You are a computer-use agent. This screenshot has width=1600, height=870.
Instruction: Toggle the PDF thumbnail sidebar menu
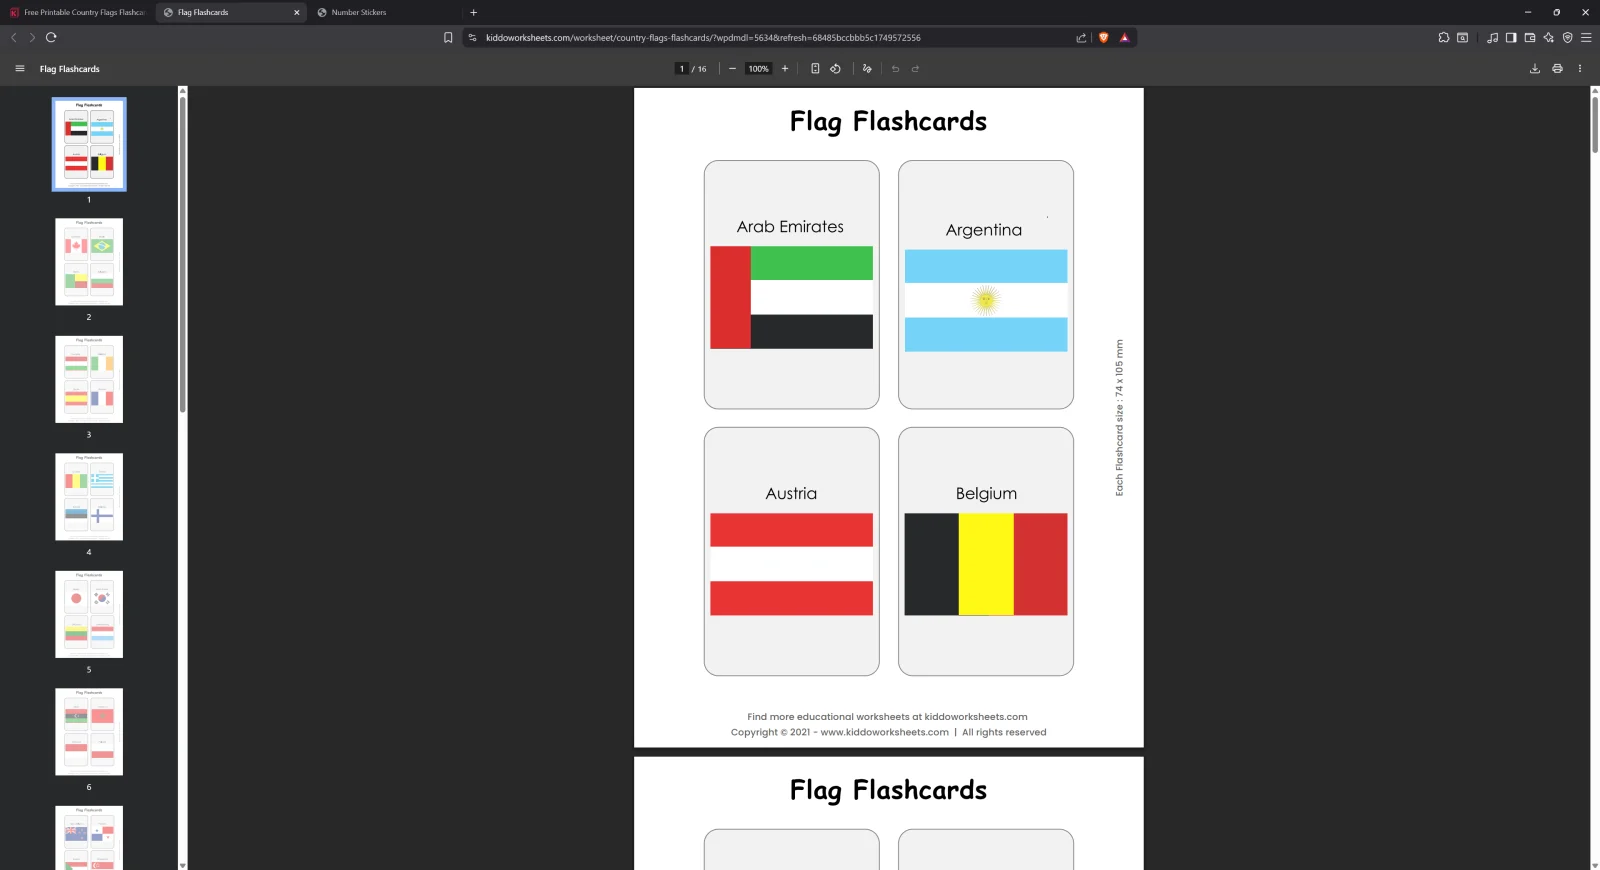pyautogui.click(x=20, y=69)
